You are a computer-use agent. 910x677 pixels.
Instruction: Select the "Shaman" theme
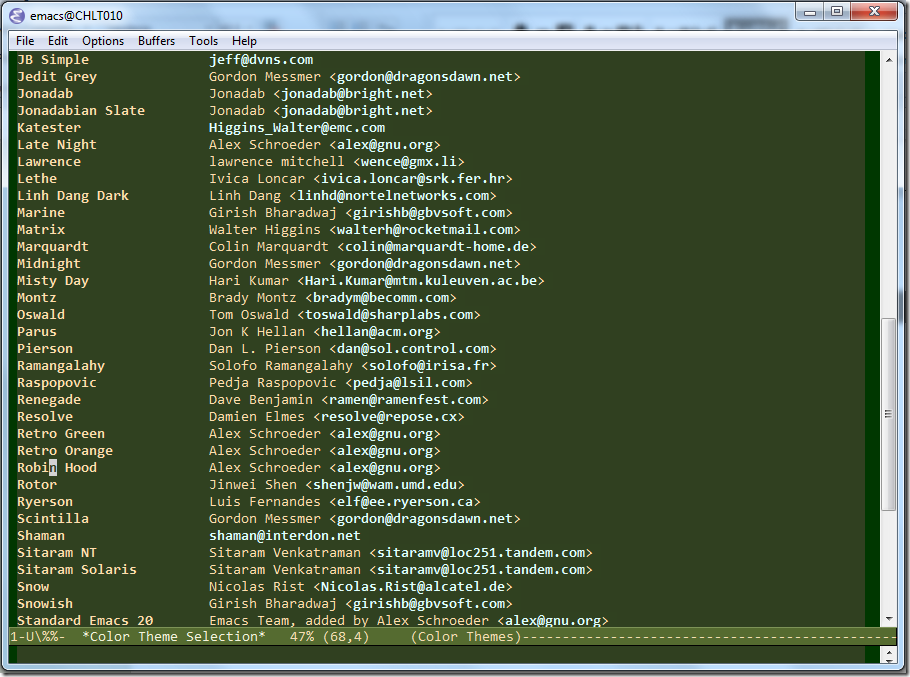click(41, 536)
